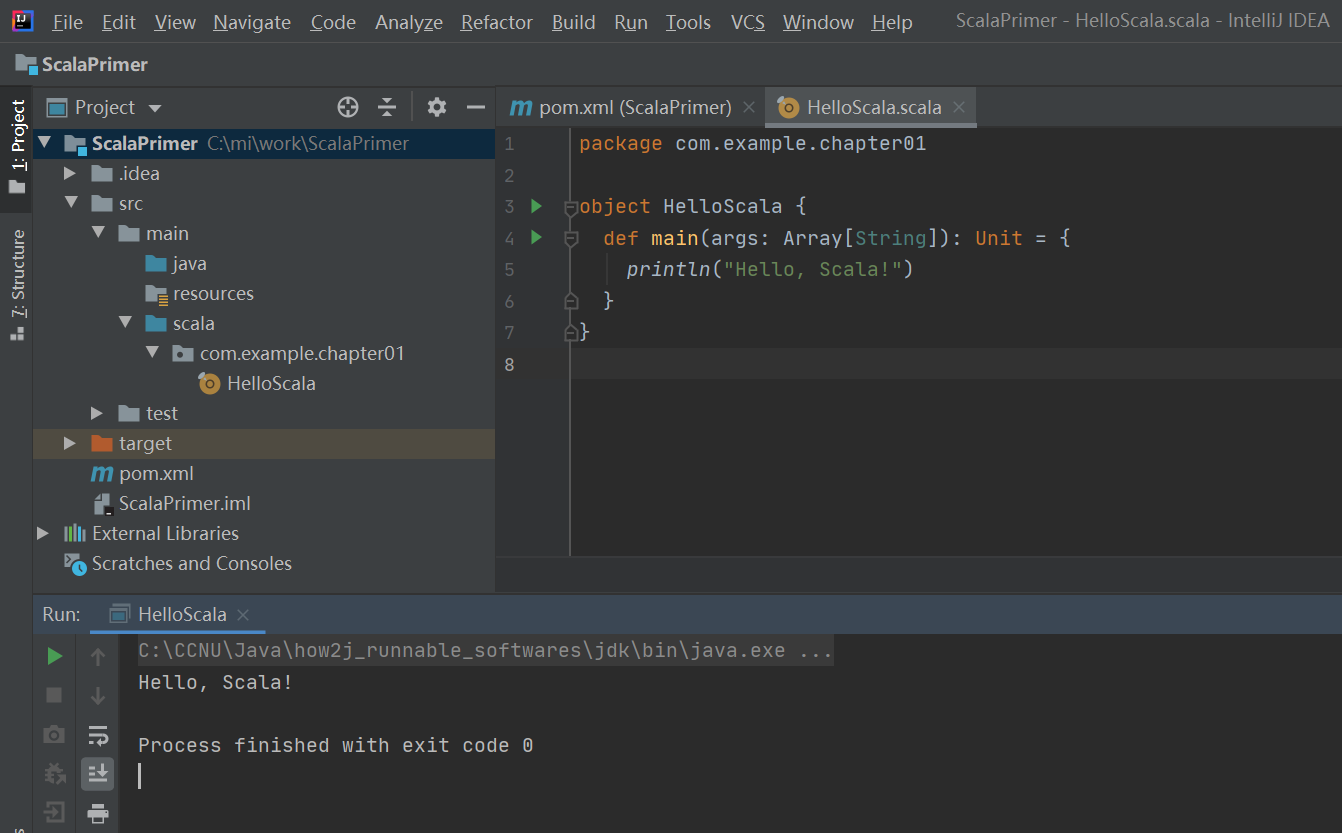Open the Navigate menu
1342x833 pixels.
[x=252, y=22]
